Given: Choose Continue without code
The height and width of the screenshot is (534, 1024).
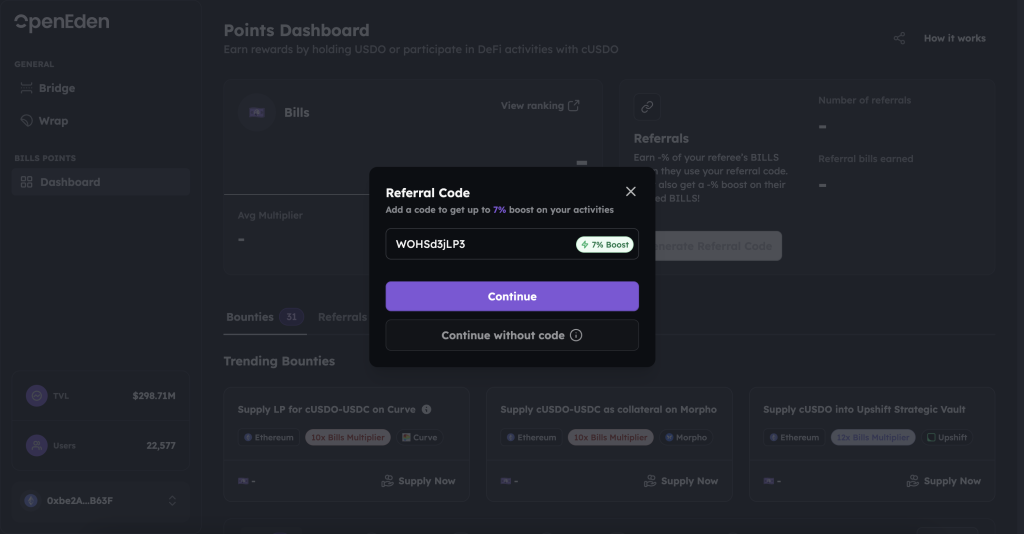Looking at the screenshot, I should (x=503, y=335).
